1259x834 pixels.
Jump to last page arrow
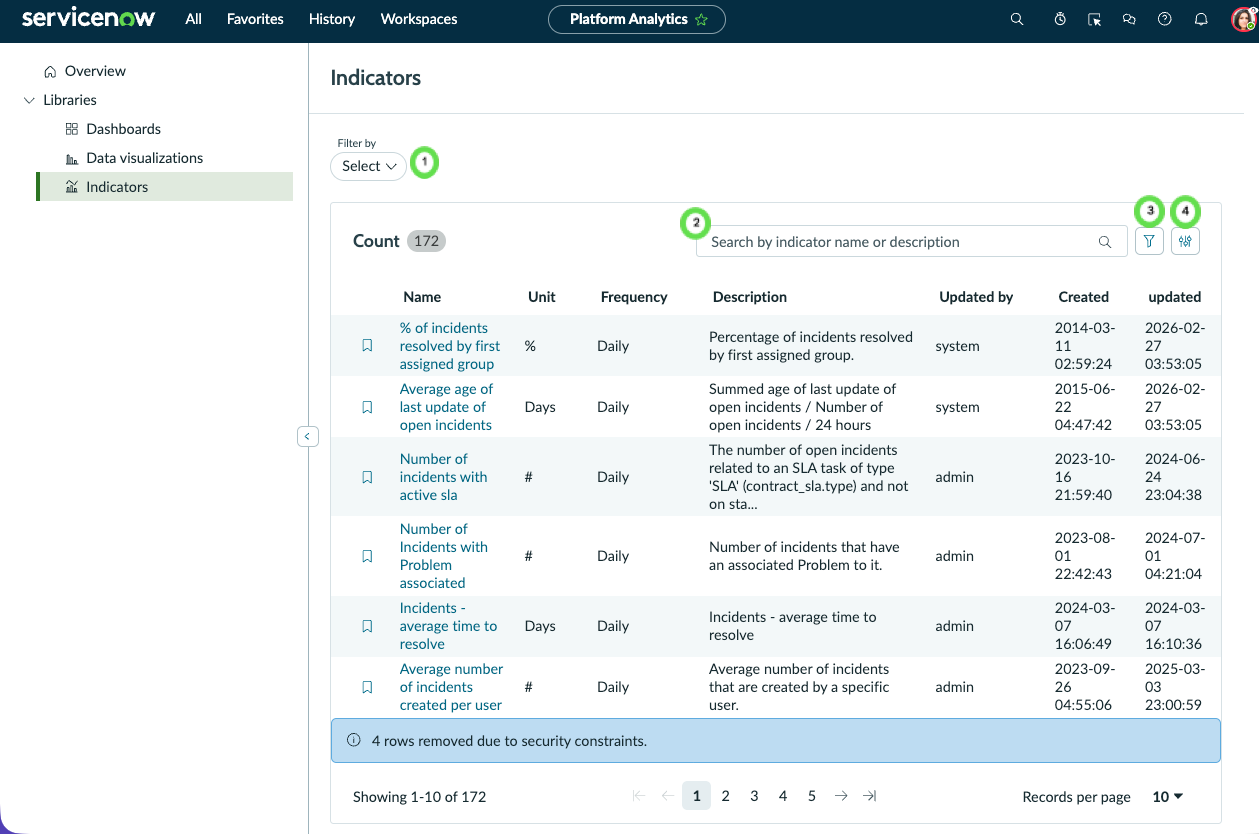point(870,796)
